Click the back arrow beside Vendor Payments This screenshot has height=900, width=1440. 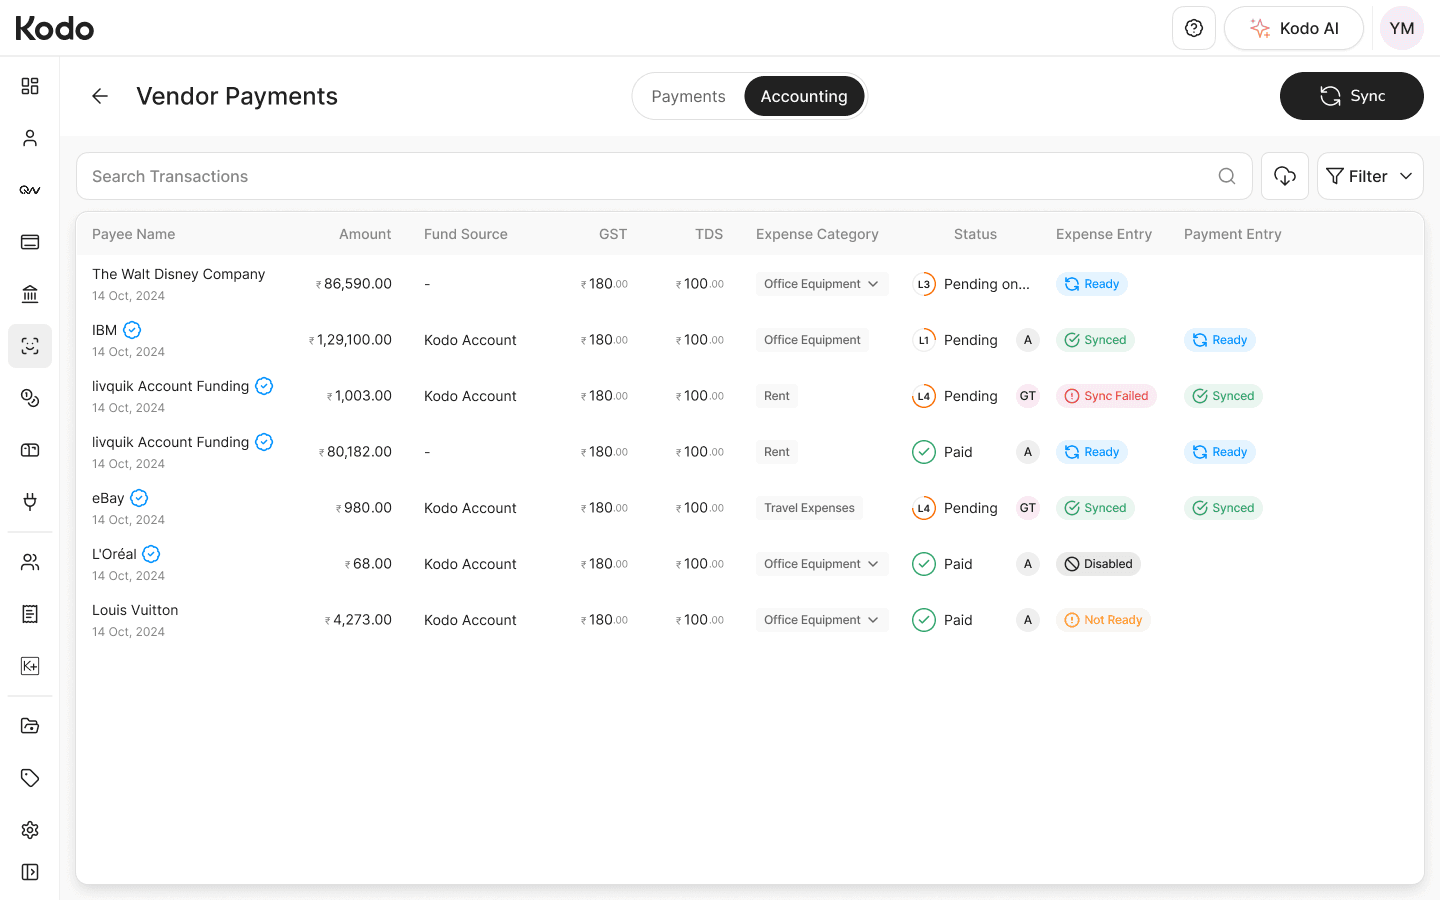[x=100, y=96]
